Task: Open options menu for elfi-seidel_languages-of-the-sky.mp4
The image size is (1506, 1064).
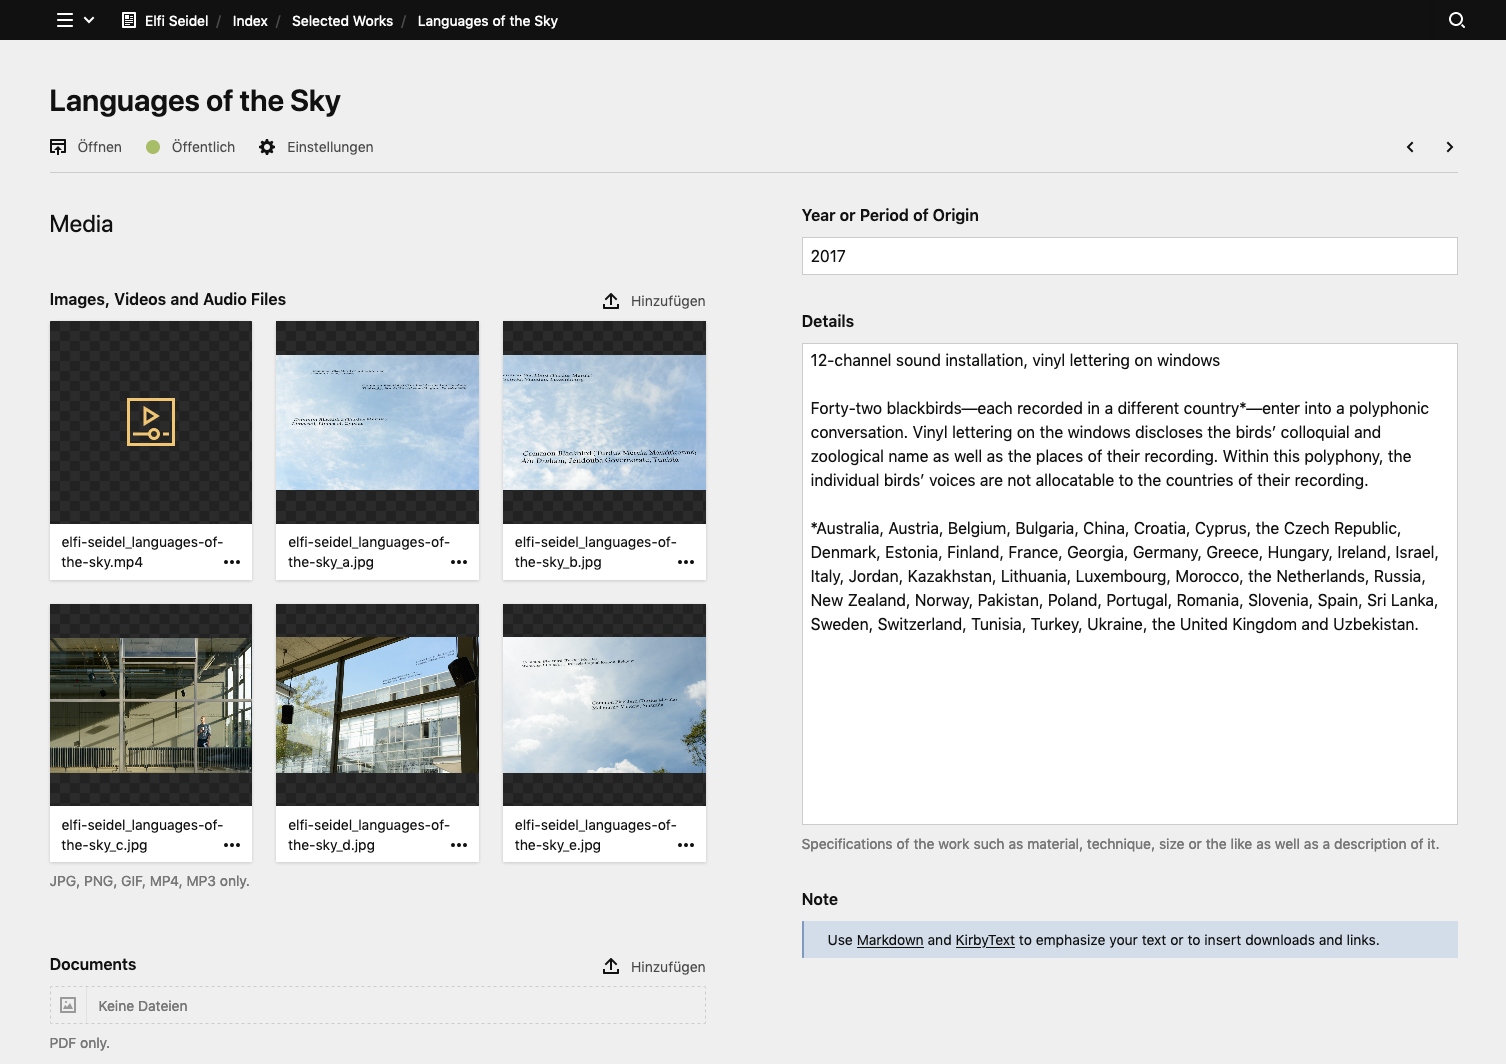Action: [232, 563]
